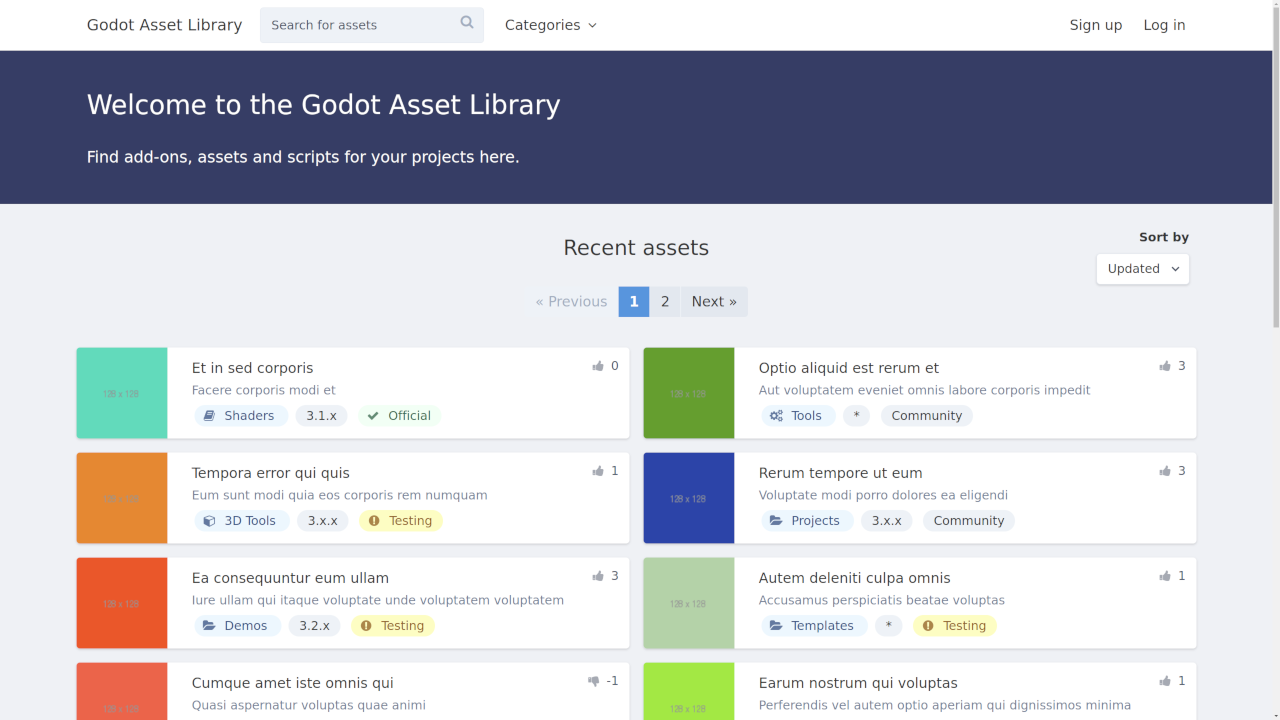1280x720 pixels.
Task: Click the Sign up link
Action: (1096, 25)
